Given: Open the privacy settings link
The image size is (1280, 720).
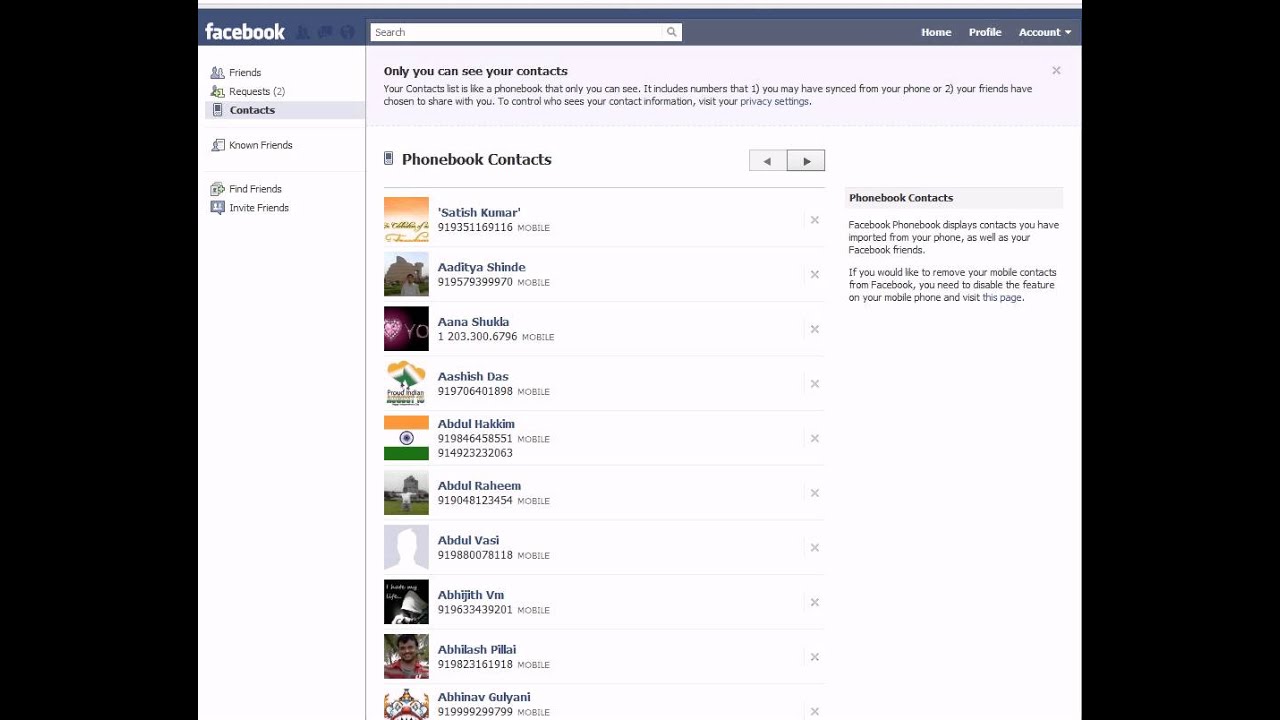Looking at the screenshot, I should point(774,101).
